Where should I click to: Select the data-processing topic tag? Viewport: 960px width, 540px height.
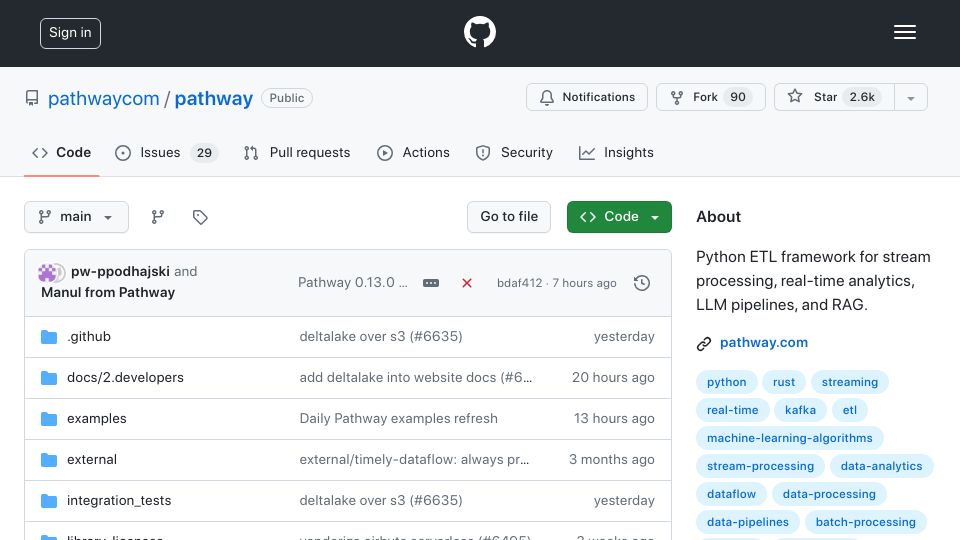click(x=829, y=495)
